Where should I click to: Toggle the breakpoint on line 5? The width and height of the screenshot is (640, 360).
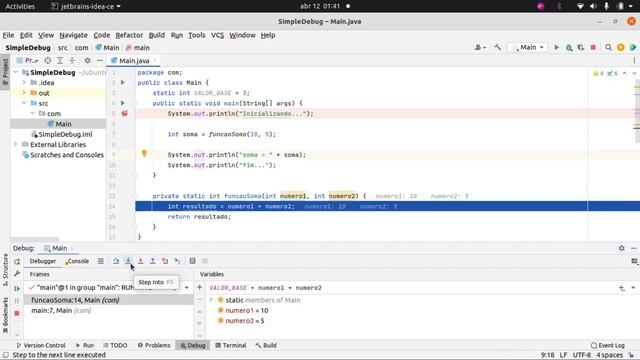click(x=124, y=113)
